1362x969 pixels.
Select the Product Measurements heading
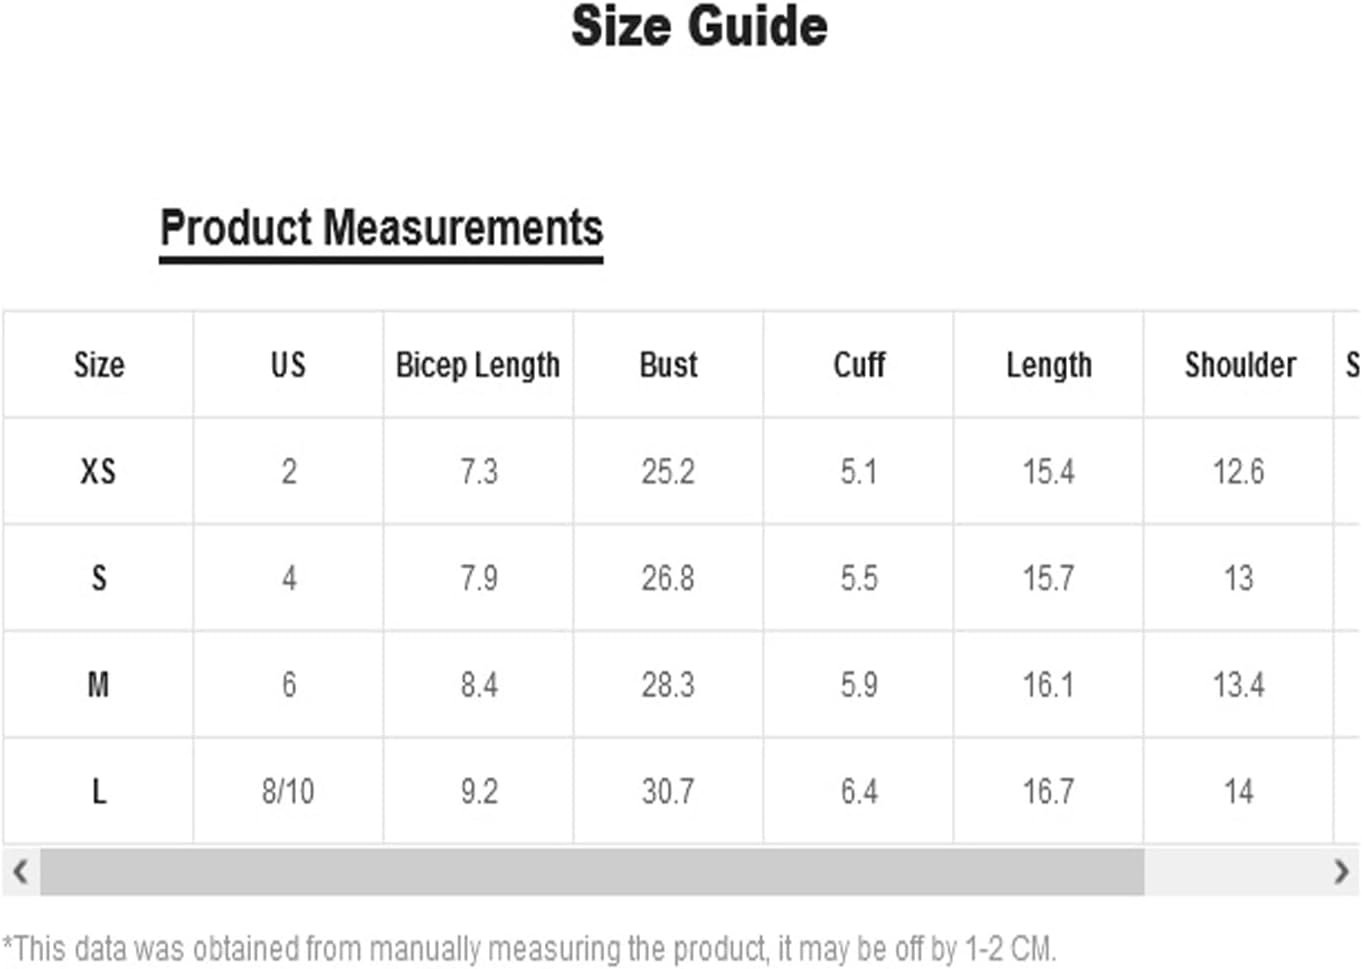[381, 228]
